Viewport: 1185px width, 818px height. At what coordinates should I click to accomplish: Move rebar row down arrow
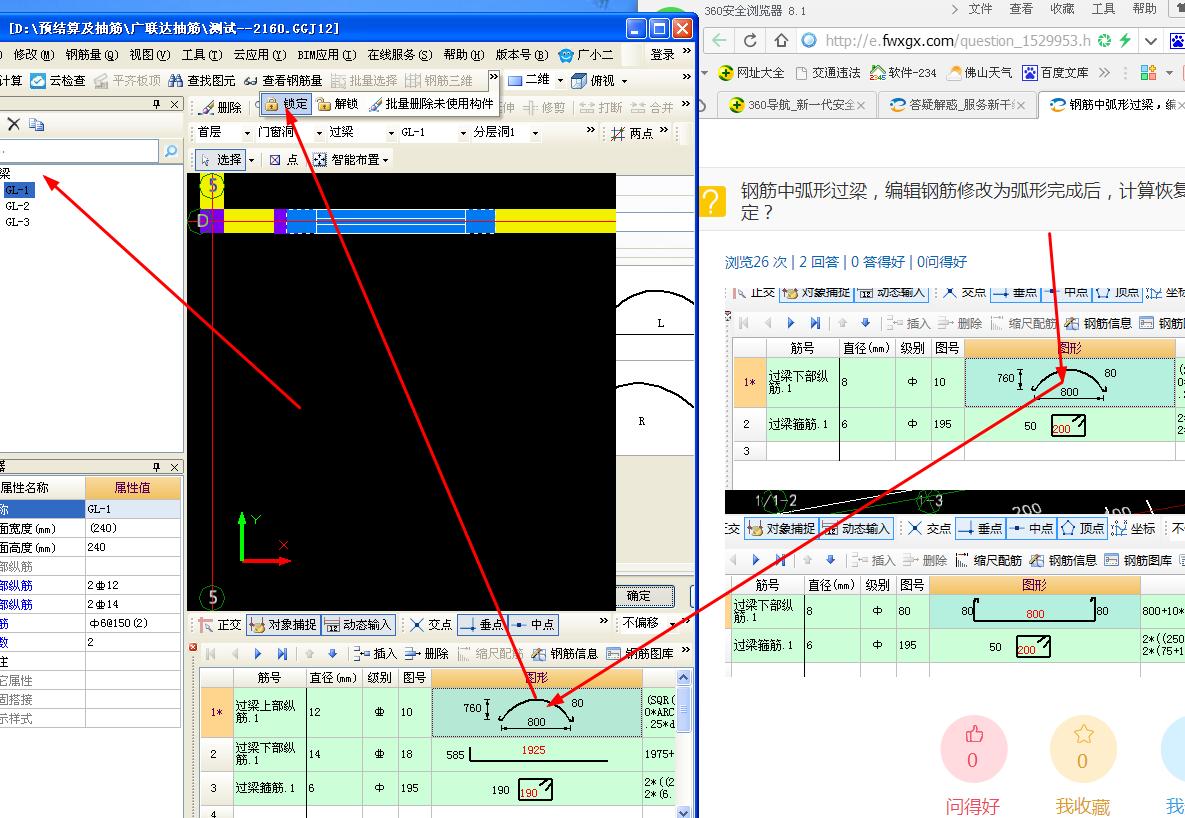coord(333,653)
